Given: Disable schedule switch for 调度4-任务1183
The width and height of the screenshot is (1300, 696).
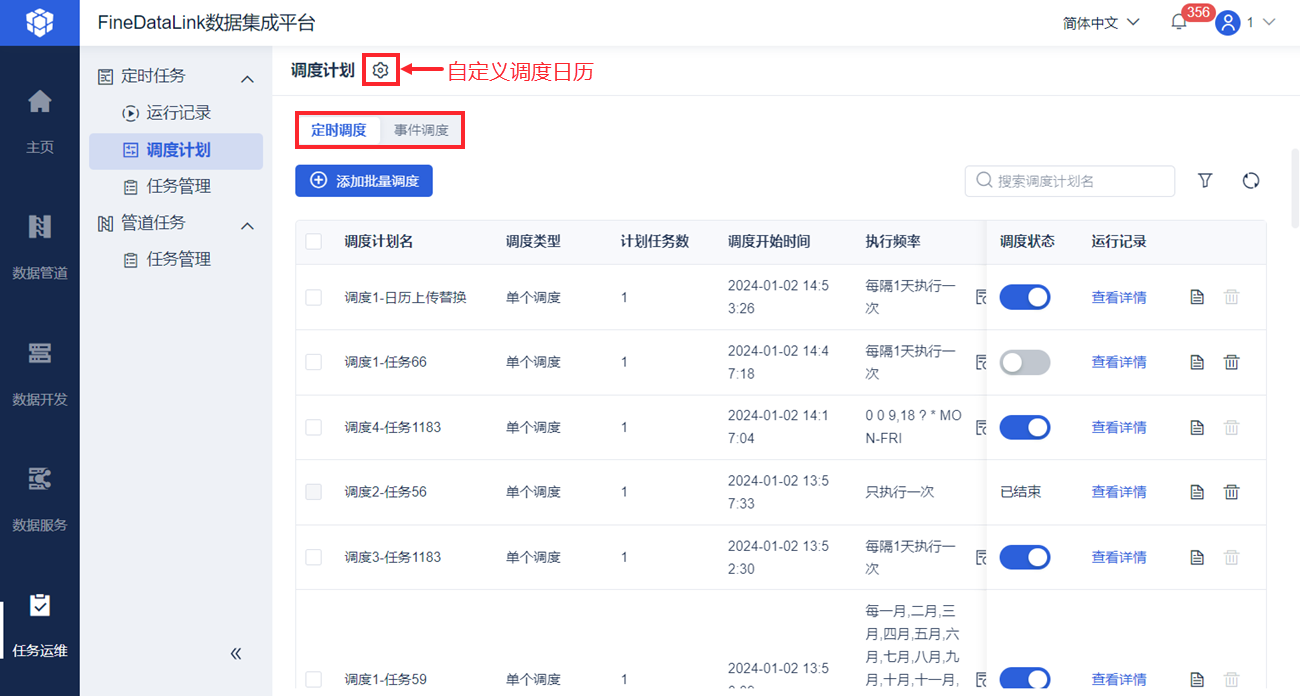Looking at the screenshot, I should [x=1025, y=427].
